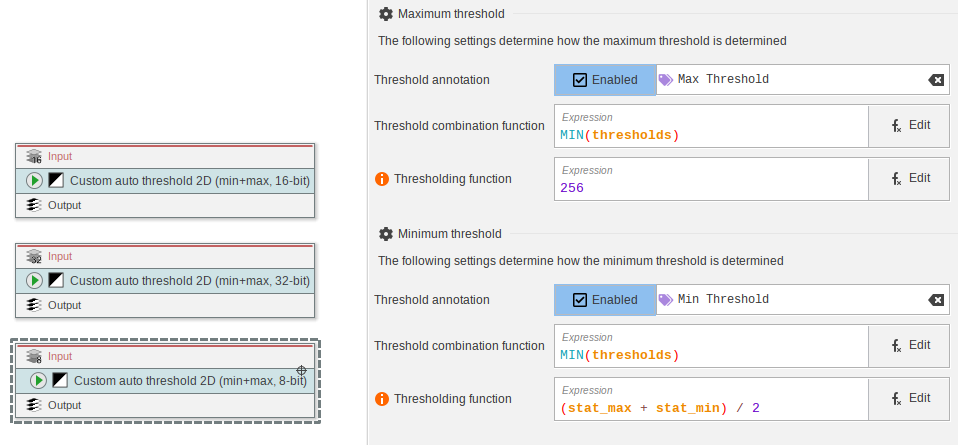Clear the Min Threshold annotation name
This screenshot has width=958, height=445.
click(935, 300)
